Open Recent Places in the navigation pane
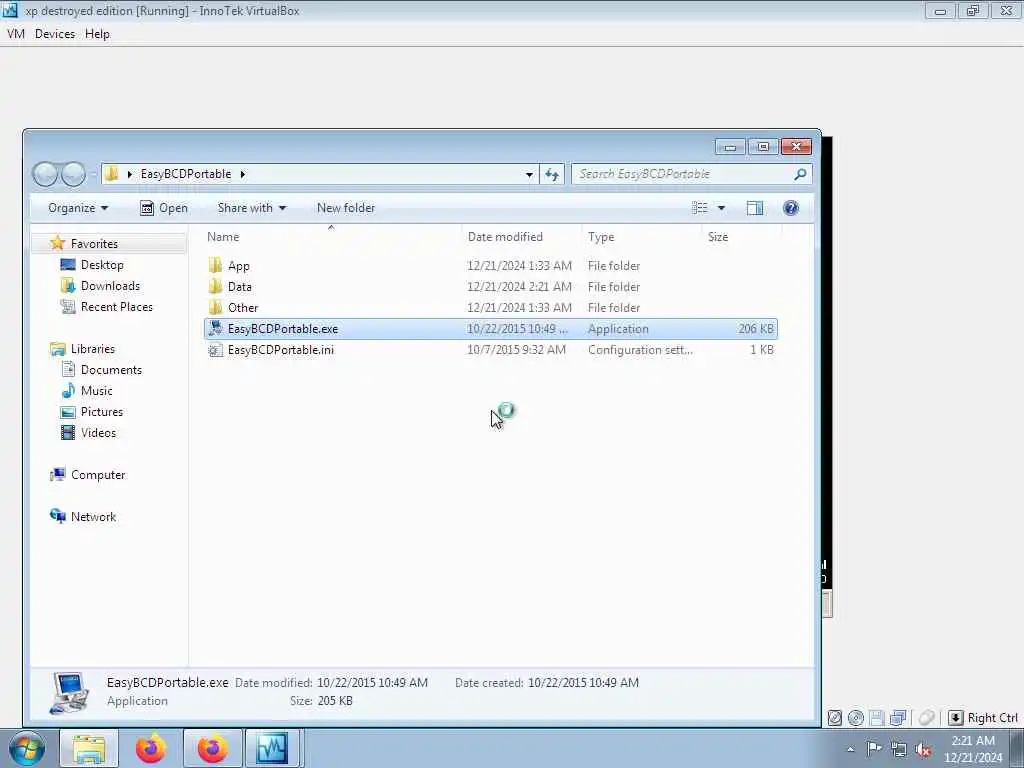 pos(116,307)
